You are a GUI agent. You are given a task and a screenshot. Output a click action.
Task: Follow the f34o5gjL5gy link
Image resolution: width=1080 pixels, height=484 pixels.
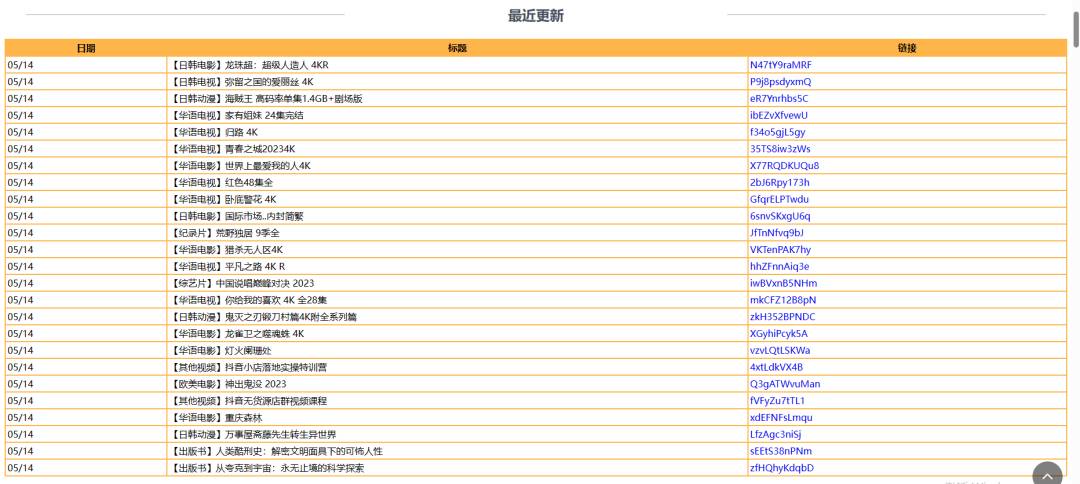[x=778, y=132]
